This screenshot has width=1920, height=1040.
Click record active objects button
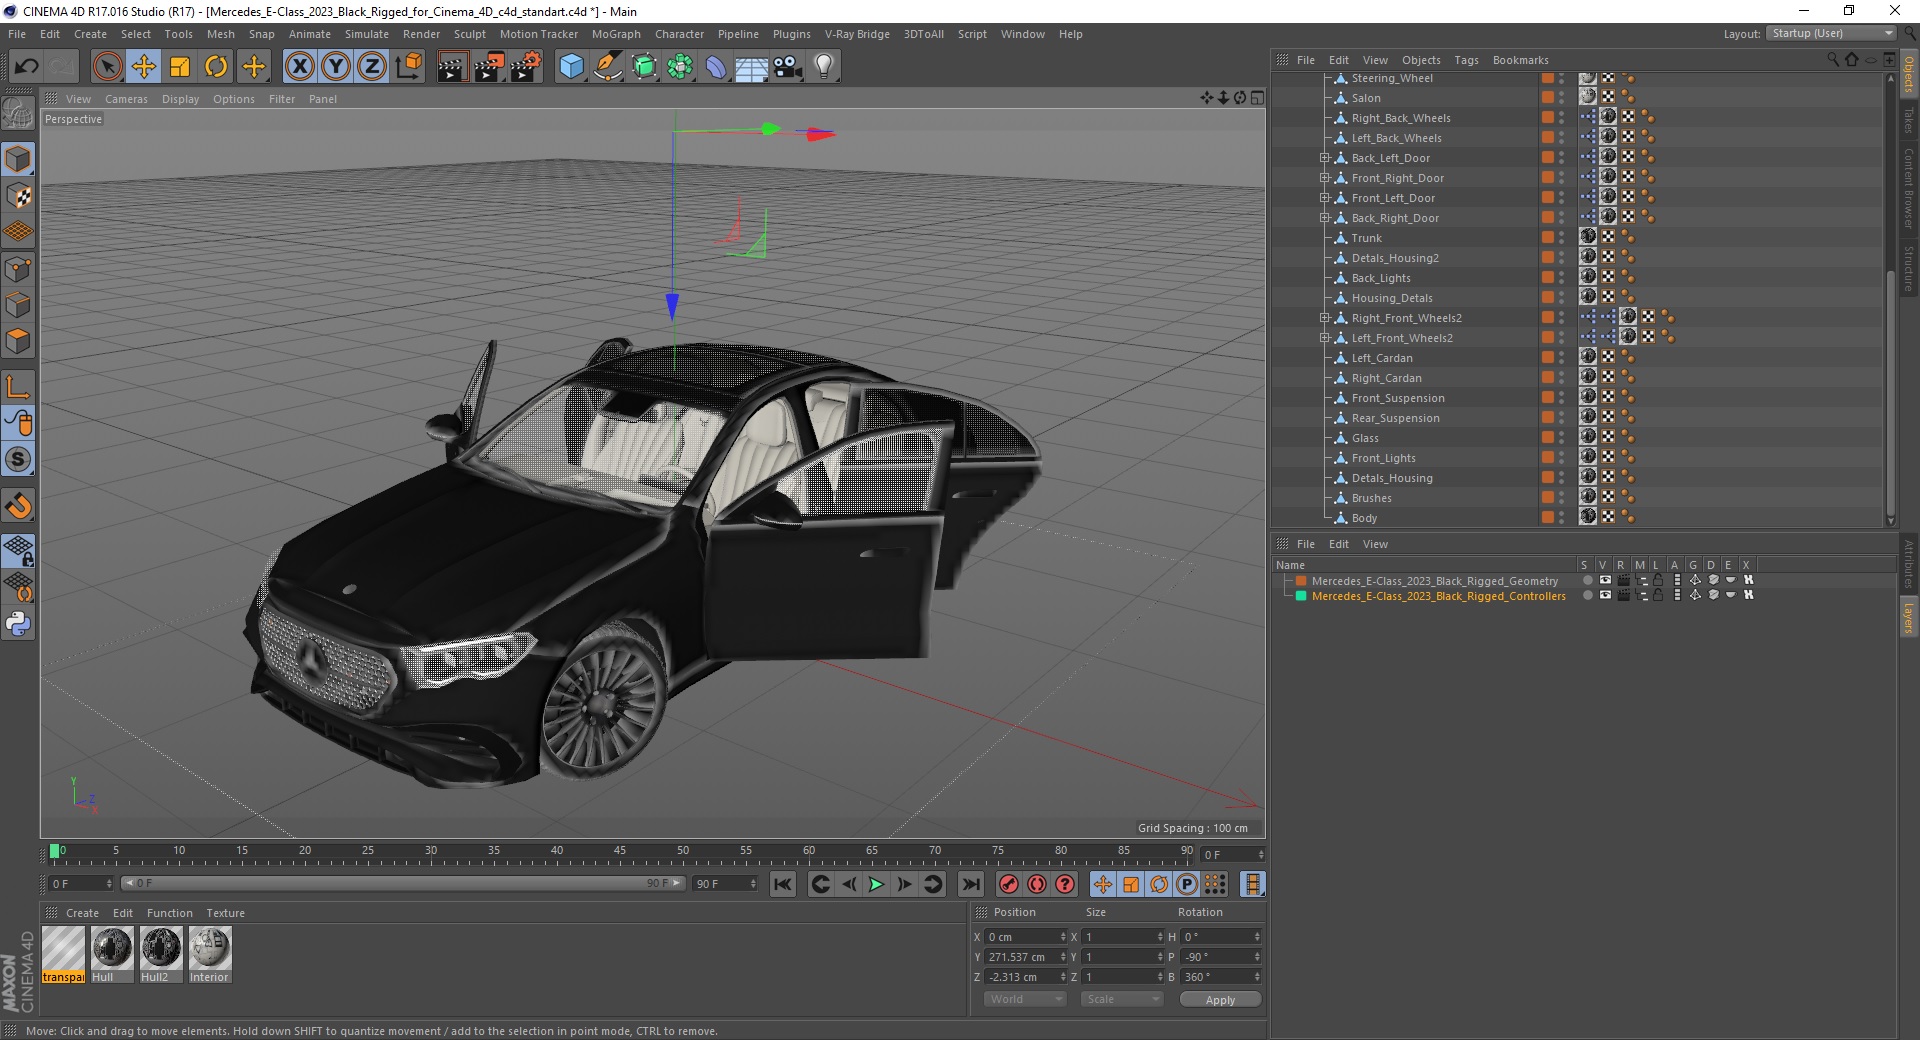(1009, 884)
